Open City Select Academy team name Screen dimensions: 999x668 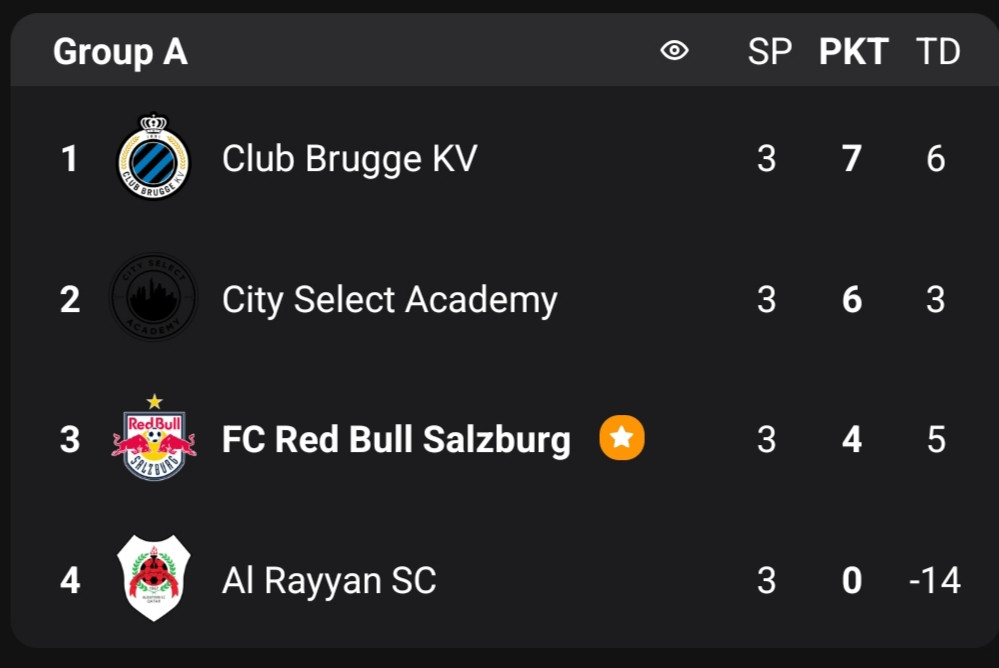point(389,299)
